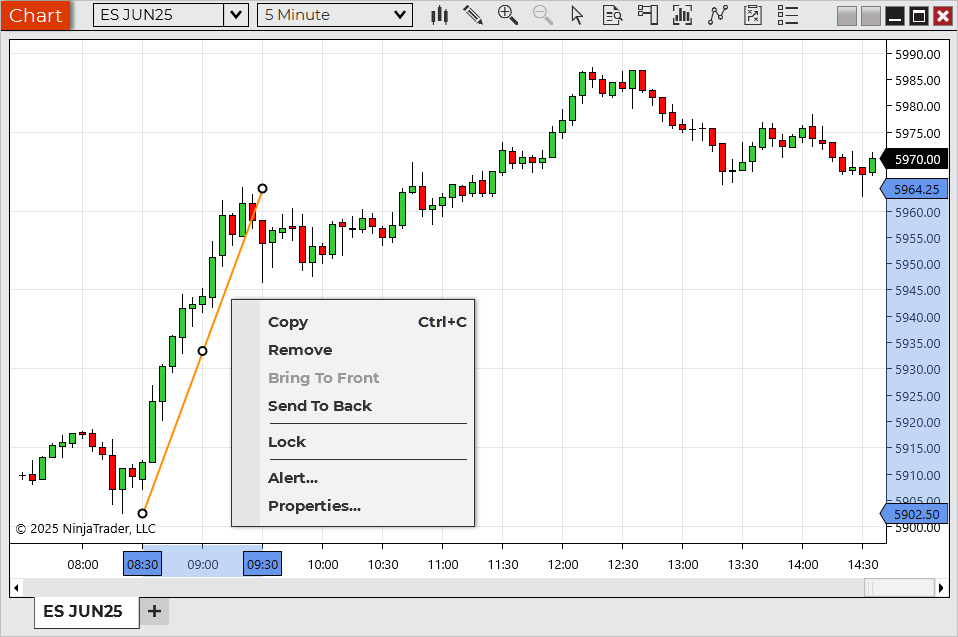This screenshot has width=958, height=637.
Task: Click Send To Back menu entry
Action: coord(319,406)
